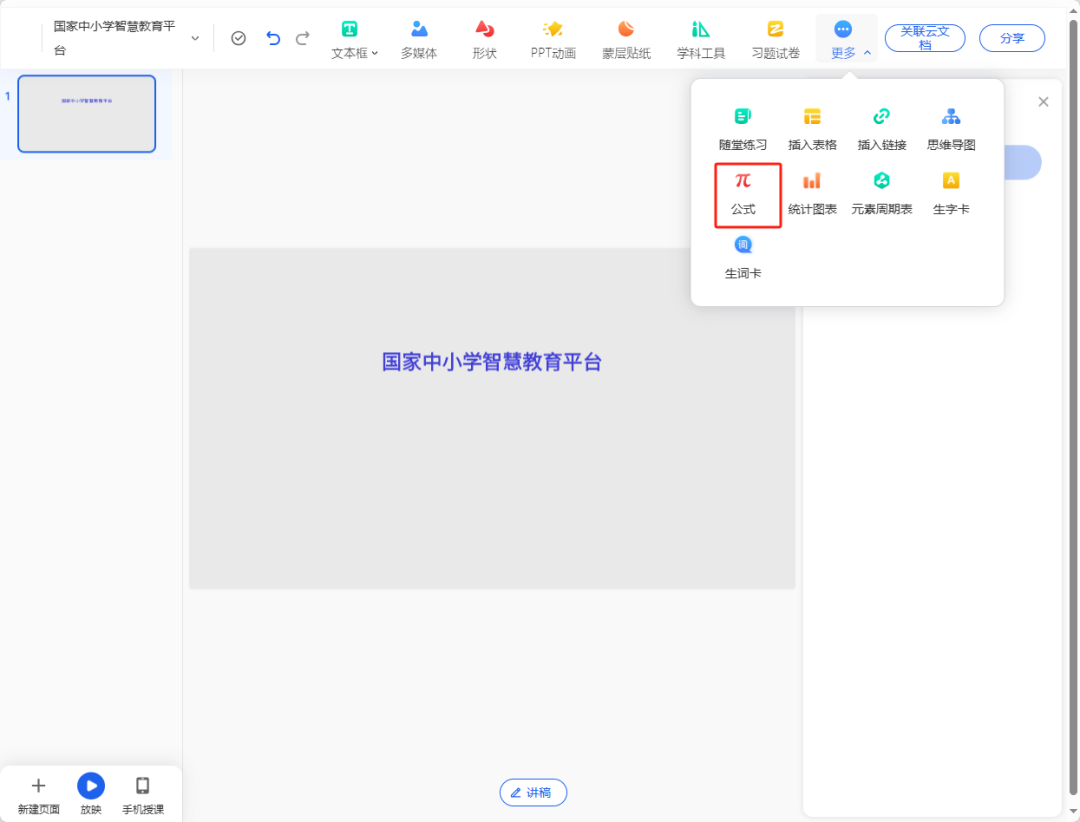The width and height of the screenshot is (1080, 822).
Task: Select 随堂练习 from the more menu
Action: pos(743,127)
